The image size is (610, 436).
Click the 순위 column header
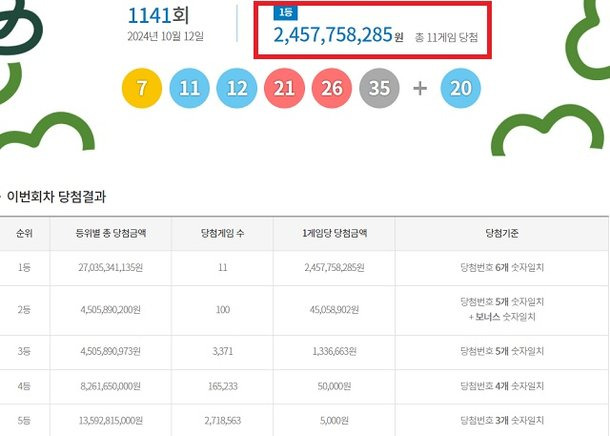(24, 233)
